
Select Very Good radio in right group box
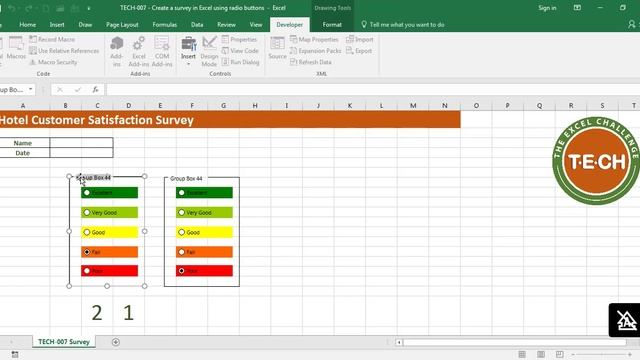coord(182,212)
